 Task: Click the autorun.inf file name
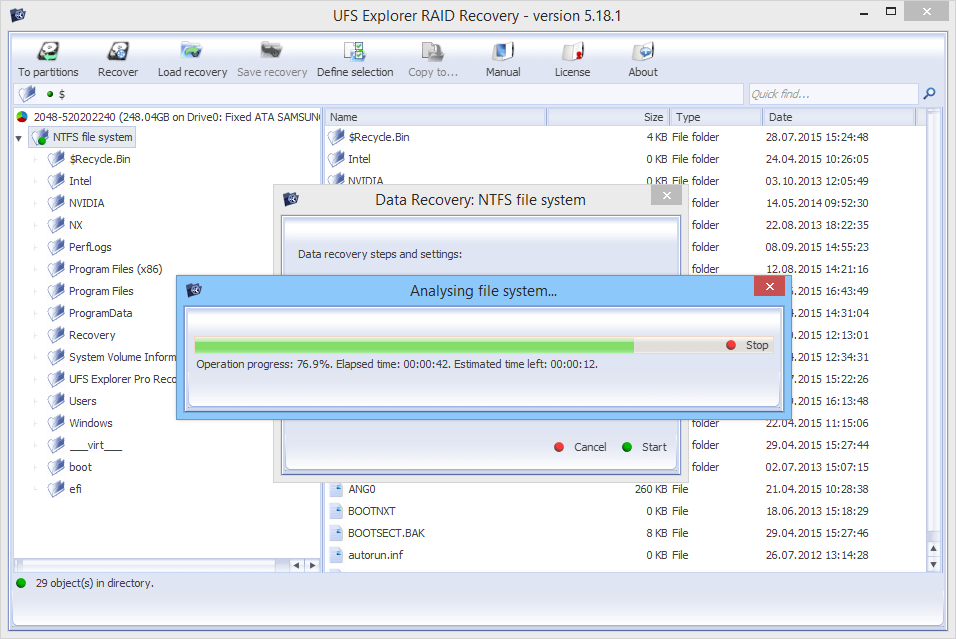tap(376, 555)
